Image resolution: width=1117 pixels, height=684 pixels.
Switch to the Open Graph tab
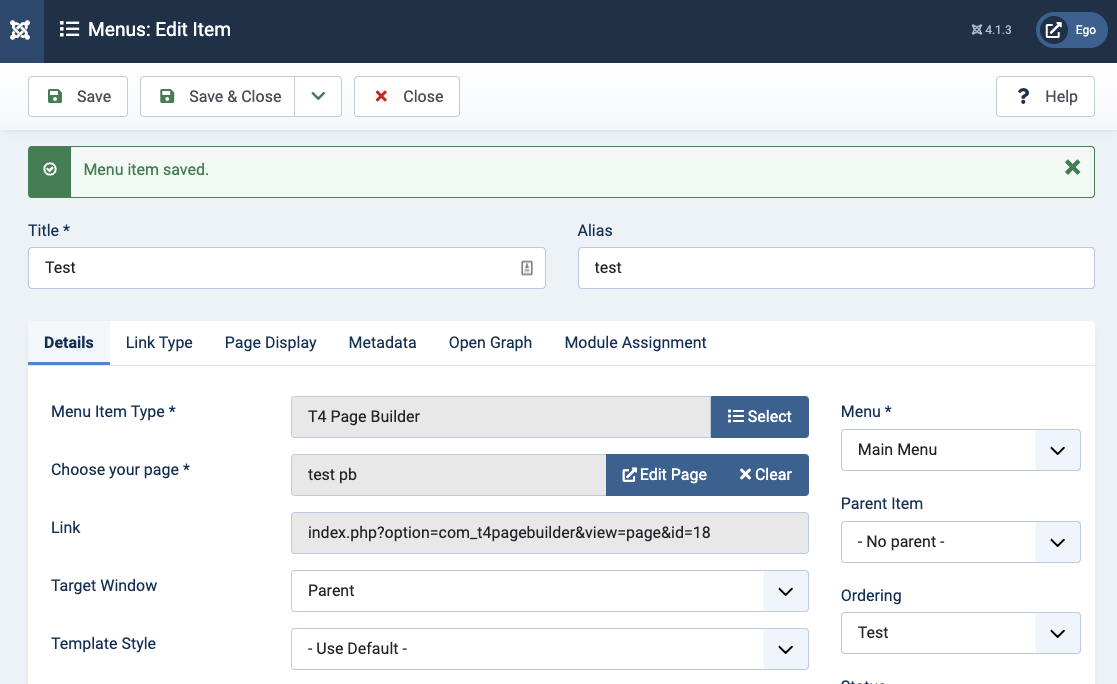(490, 343)
